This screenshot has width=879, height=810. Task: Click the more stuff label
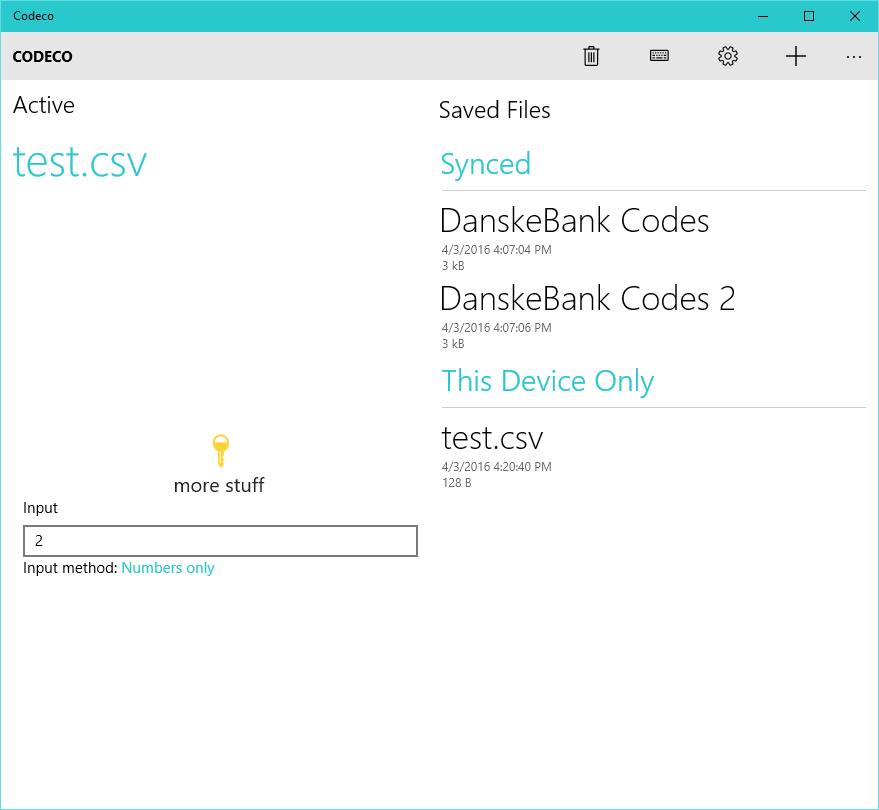(219, 485)
